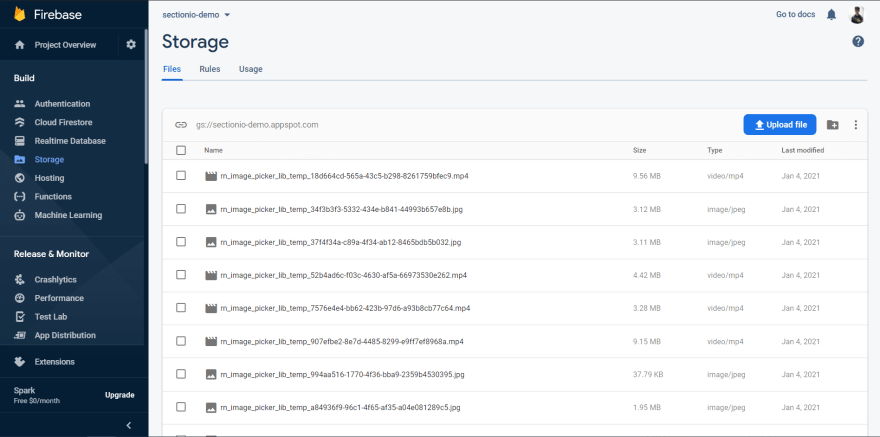This screenshot has width=880, height=437.
Task: Click the Crashlytics icon
Action: tap(20, 279)
